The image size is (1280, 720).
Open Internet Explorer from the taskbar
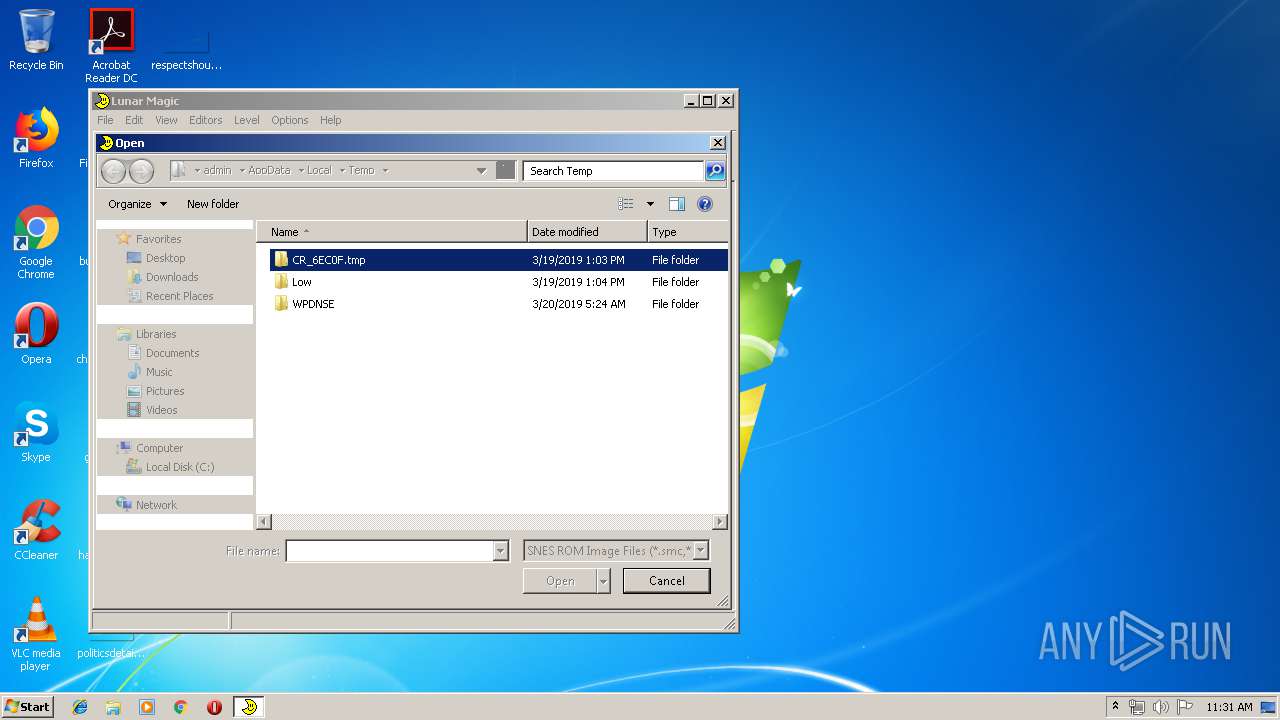point(80,707)
